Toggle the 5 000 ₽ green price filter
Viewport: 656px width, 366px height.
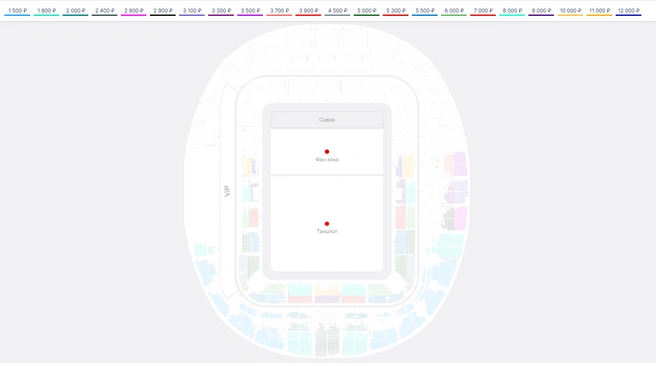pyautogui.click(x=366, y=10)
